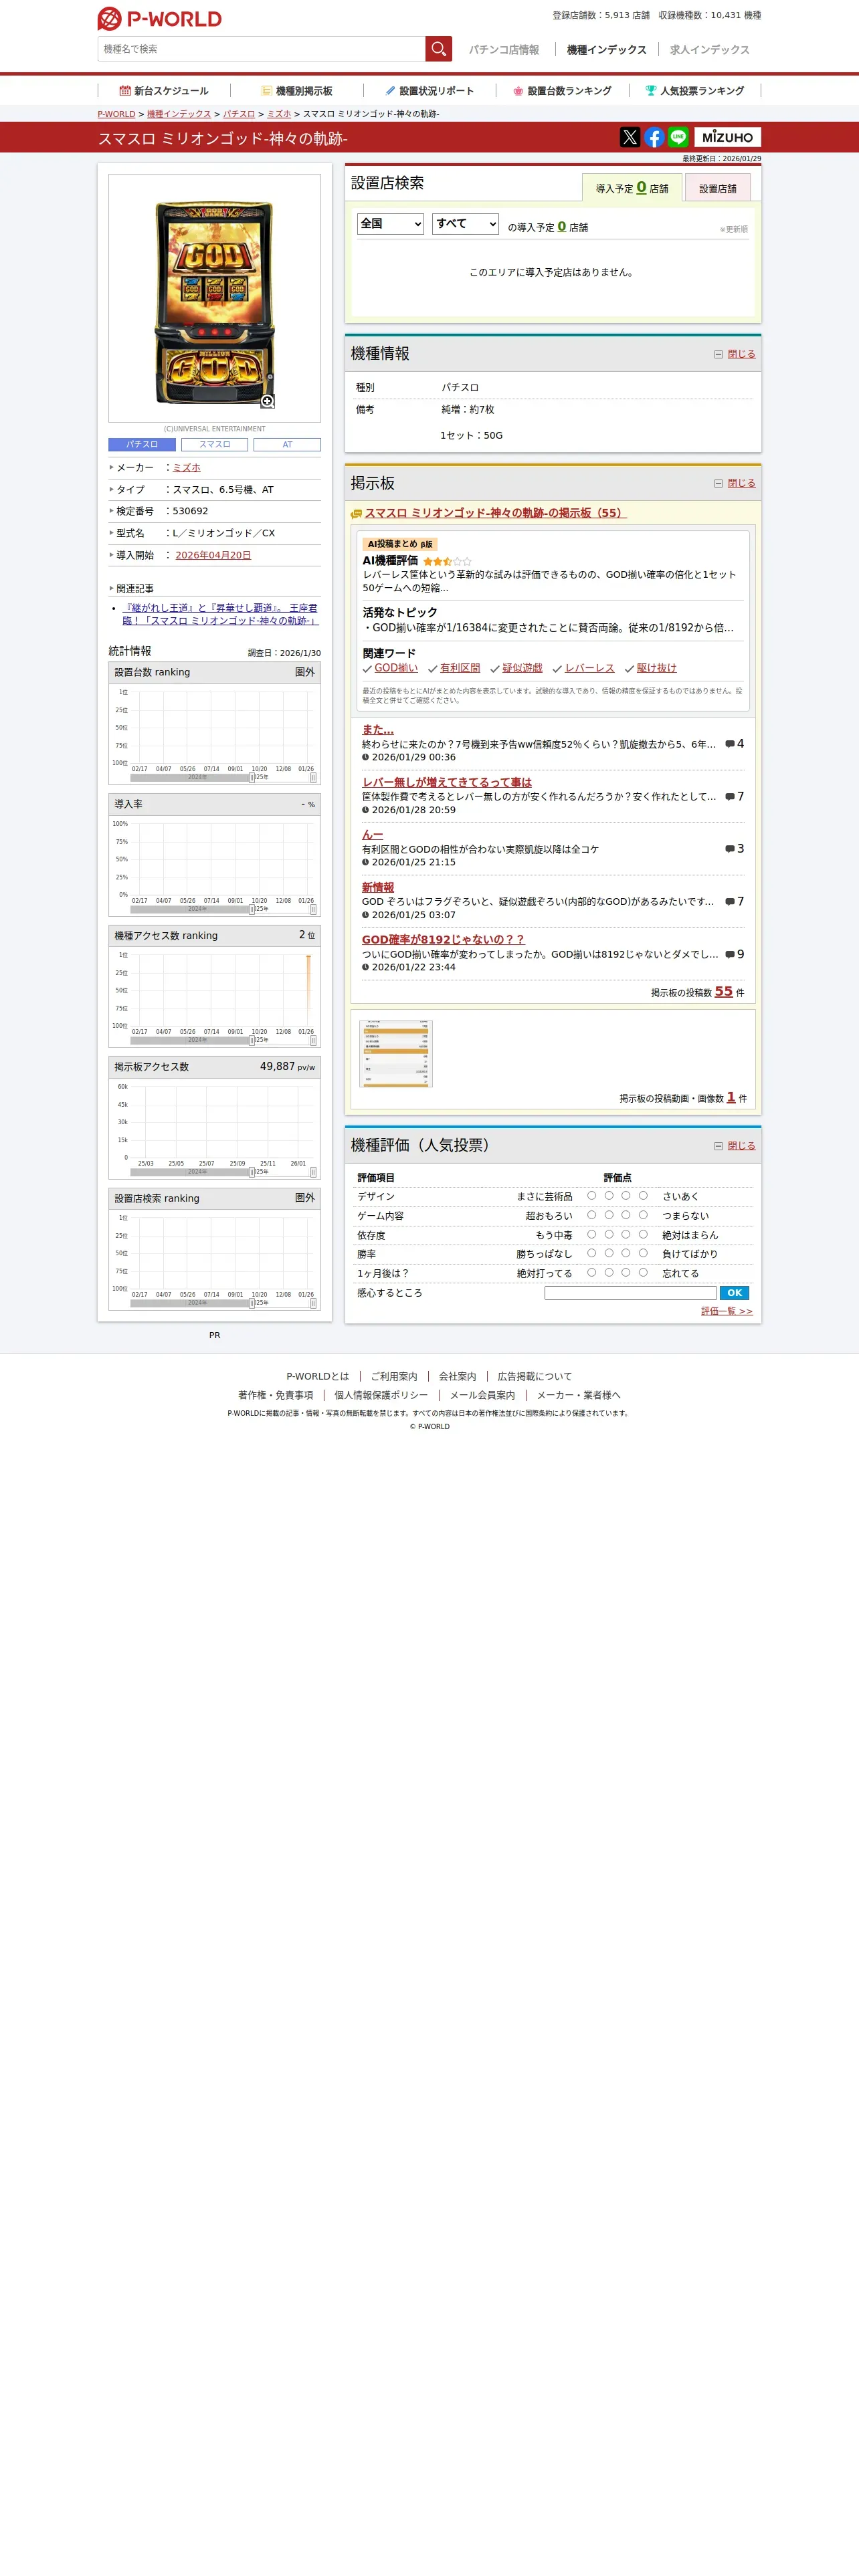859x2576 pixels.
Task: Open レバー無しが増えてきてるって事は thread
Action: (x=447, y=782)
